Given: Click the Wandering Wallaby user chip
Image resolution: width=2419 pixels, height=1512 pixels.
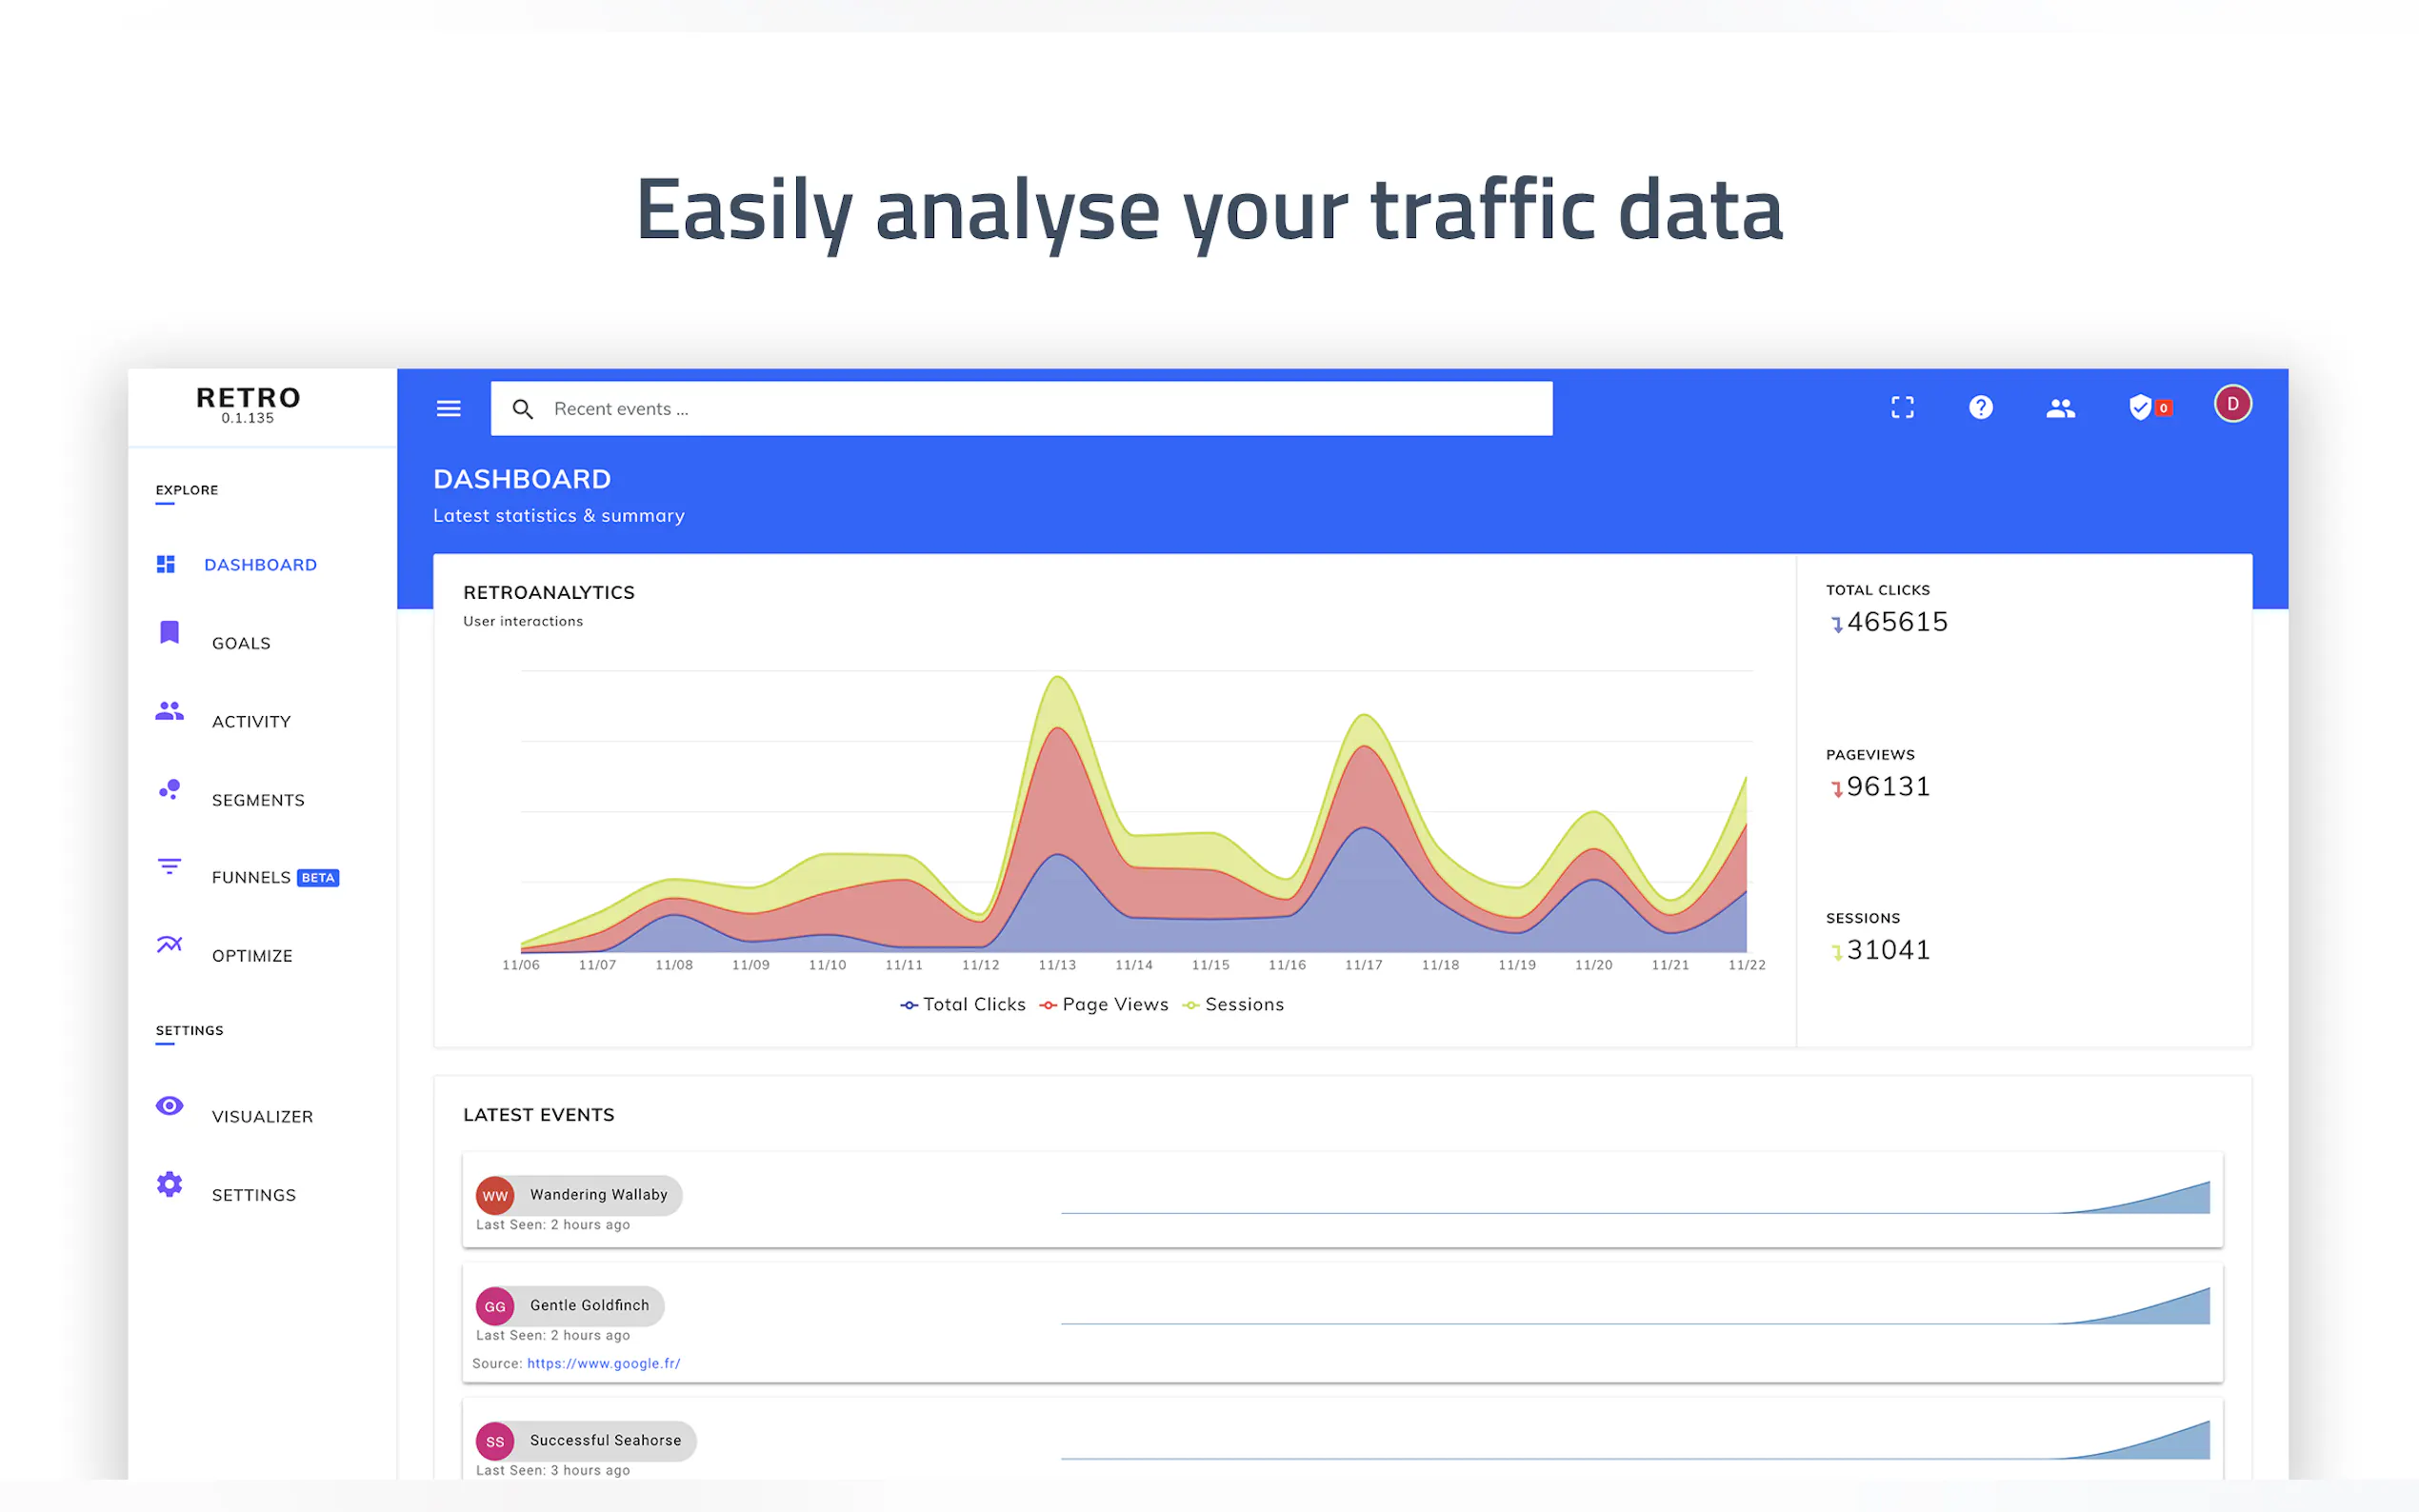Looking at the screenshot, I should 580,1195.
